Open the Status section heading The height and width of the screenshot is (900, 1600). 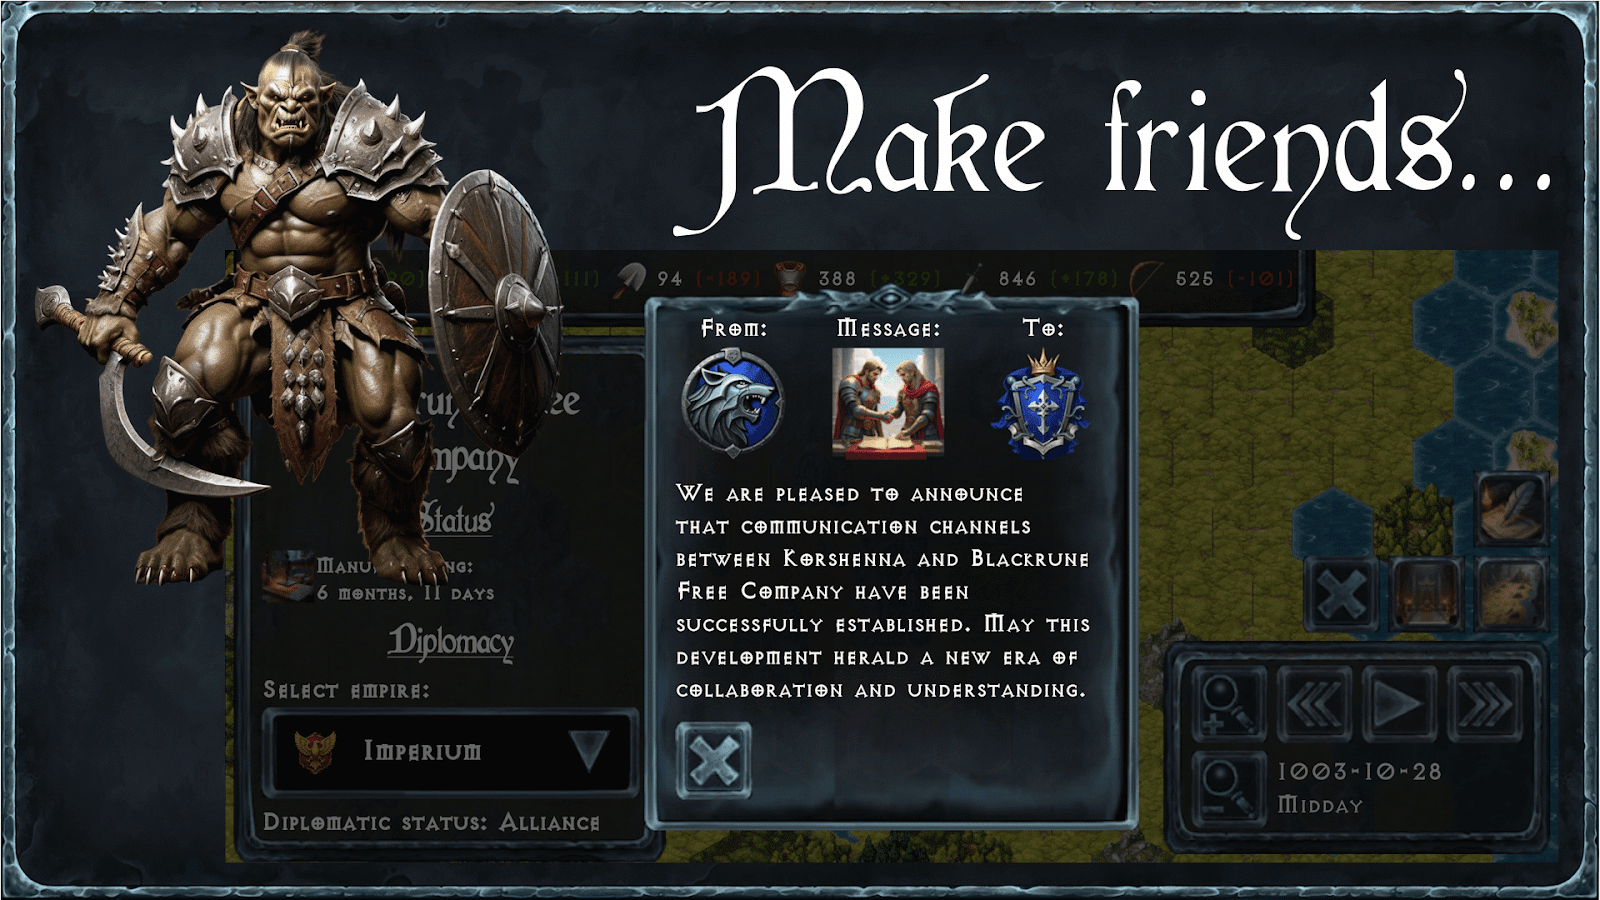coord(455,520)
